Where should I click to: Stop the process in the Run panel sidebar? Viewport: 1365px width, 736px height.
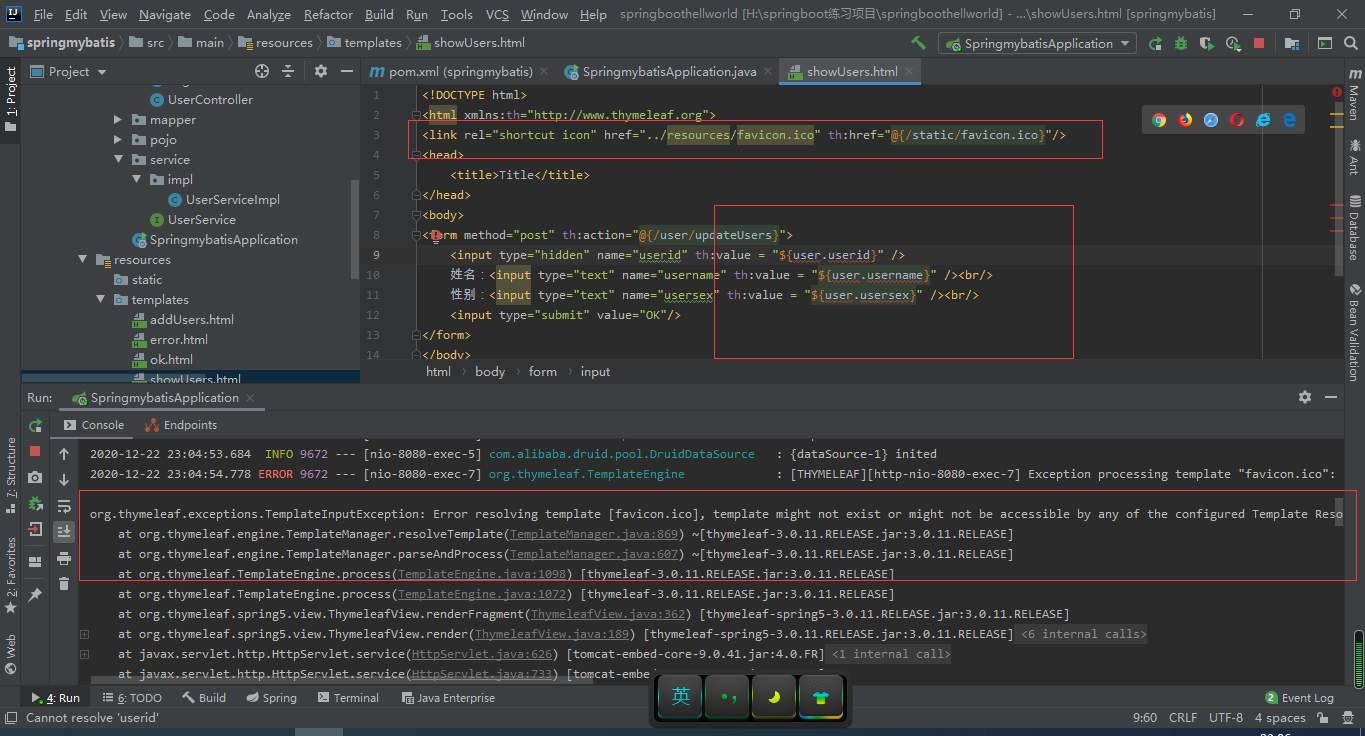click(x=36, y=452)
